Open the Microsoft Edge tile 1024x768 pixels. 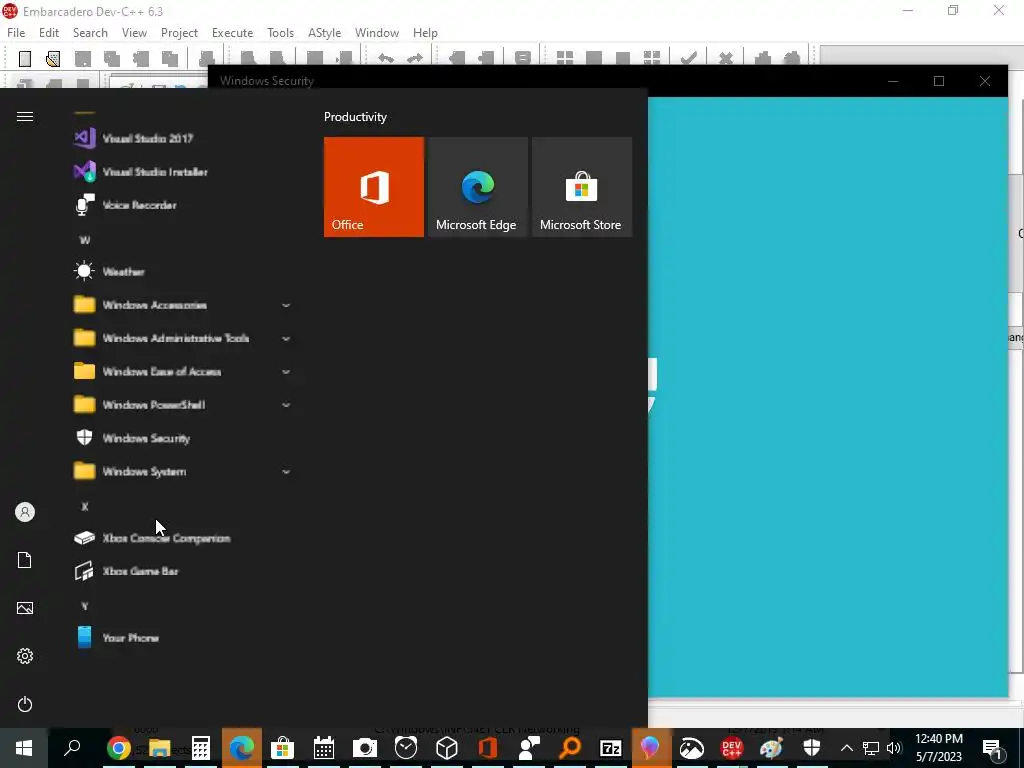(x=477, y=187)
